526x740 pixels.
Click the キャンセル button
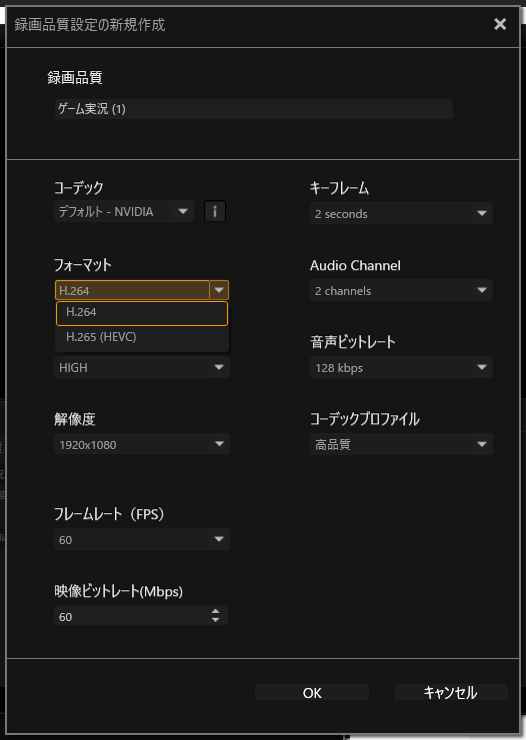pos(451,693)
